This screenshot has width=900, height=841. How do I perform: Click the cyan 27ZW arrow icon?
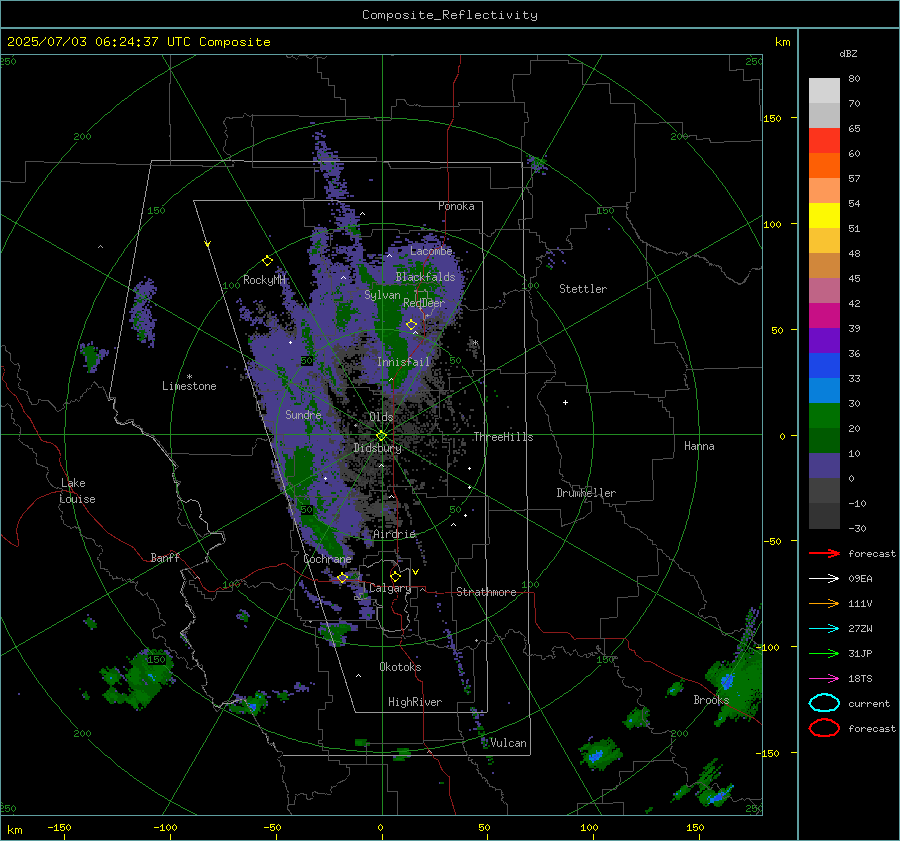[x=824, y=629]
